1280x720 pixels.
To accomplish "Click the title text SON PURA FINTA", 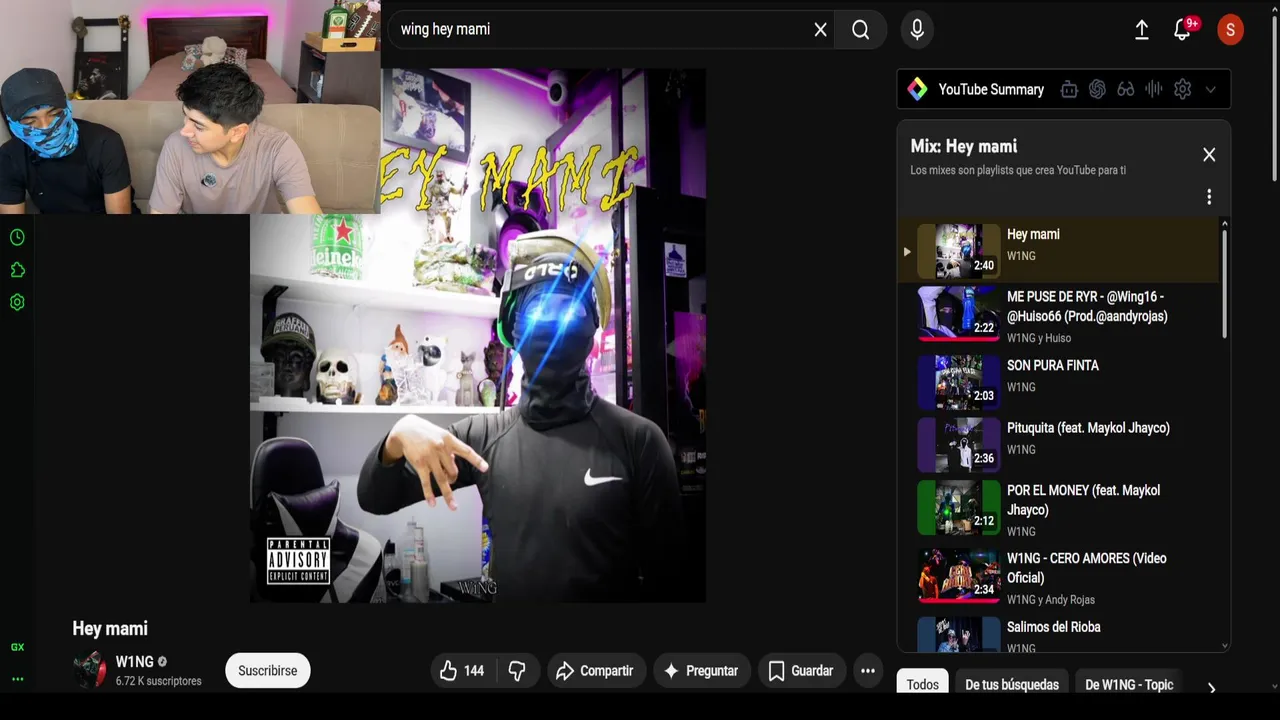I will point(1053,366).
